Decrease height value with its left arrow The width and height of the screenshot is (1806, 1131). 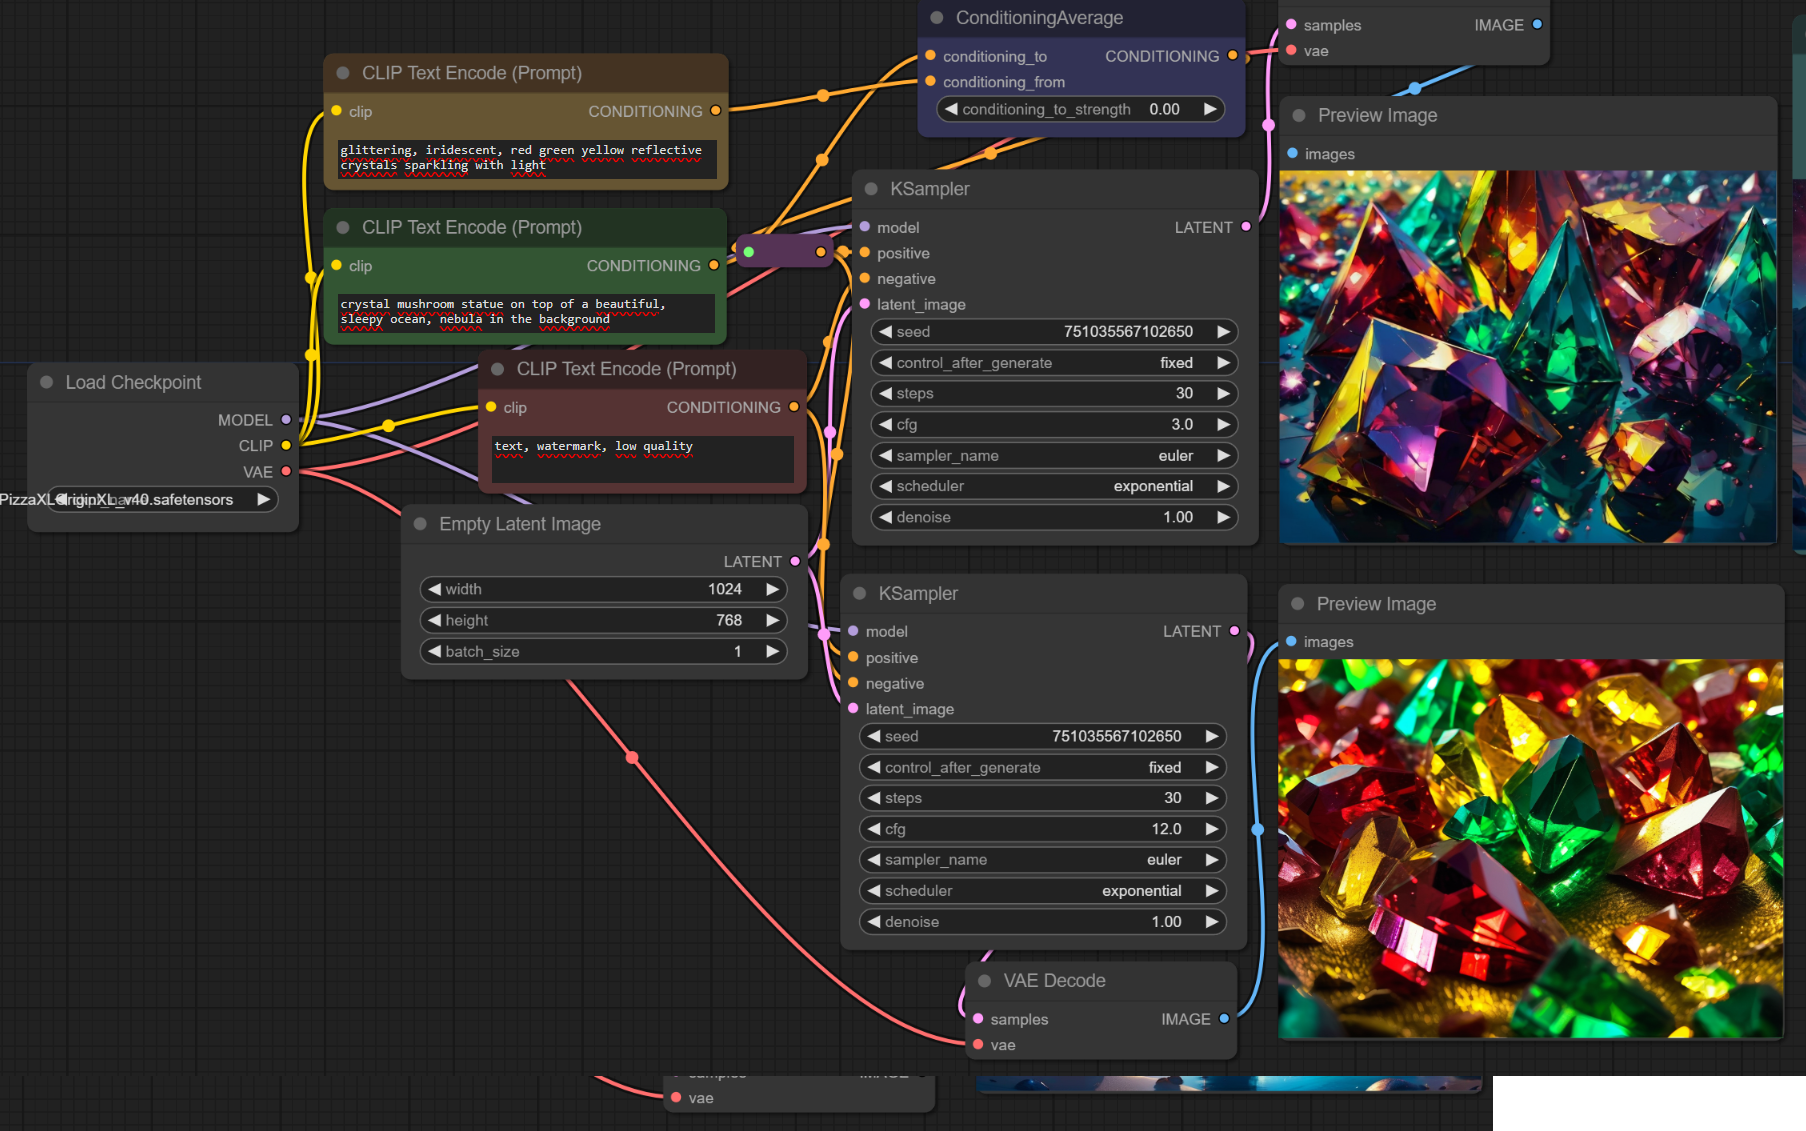tap(435, 620)
